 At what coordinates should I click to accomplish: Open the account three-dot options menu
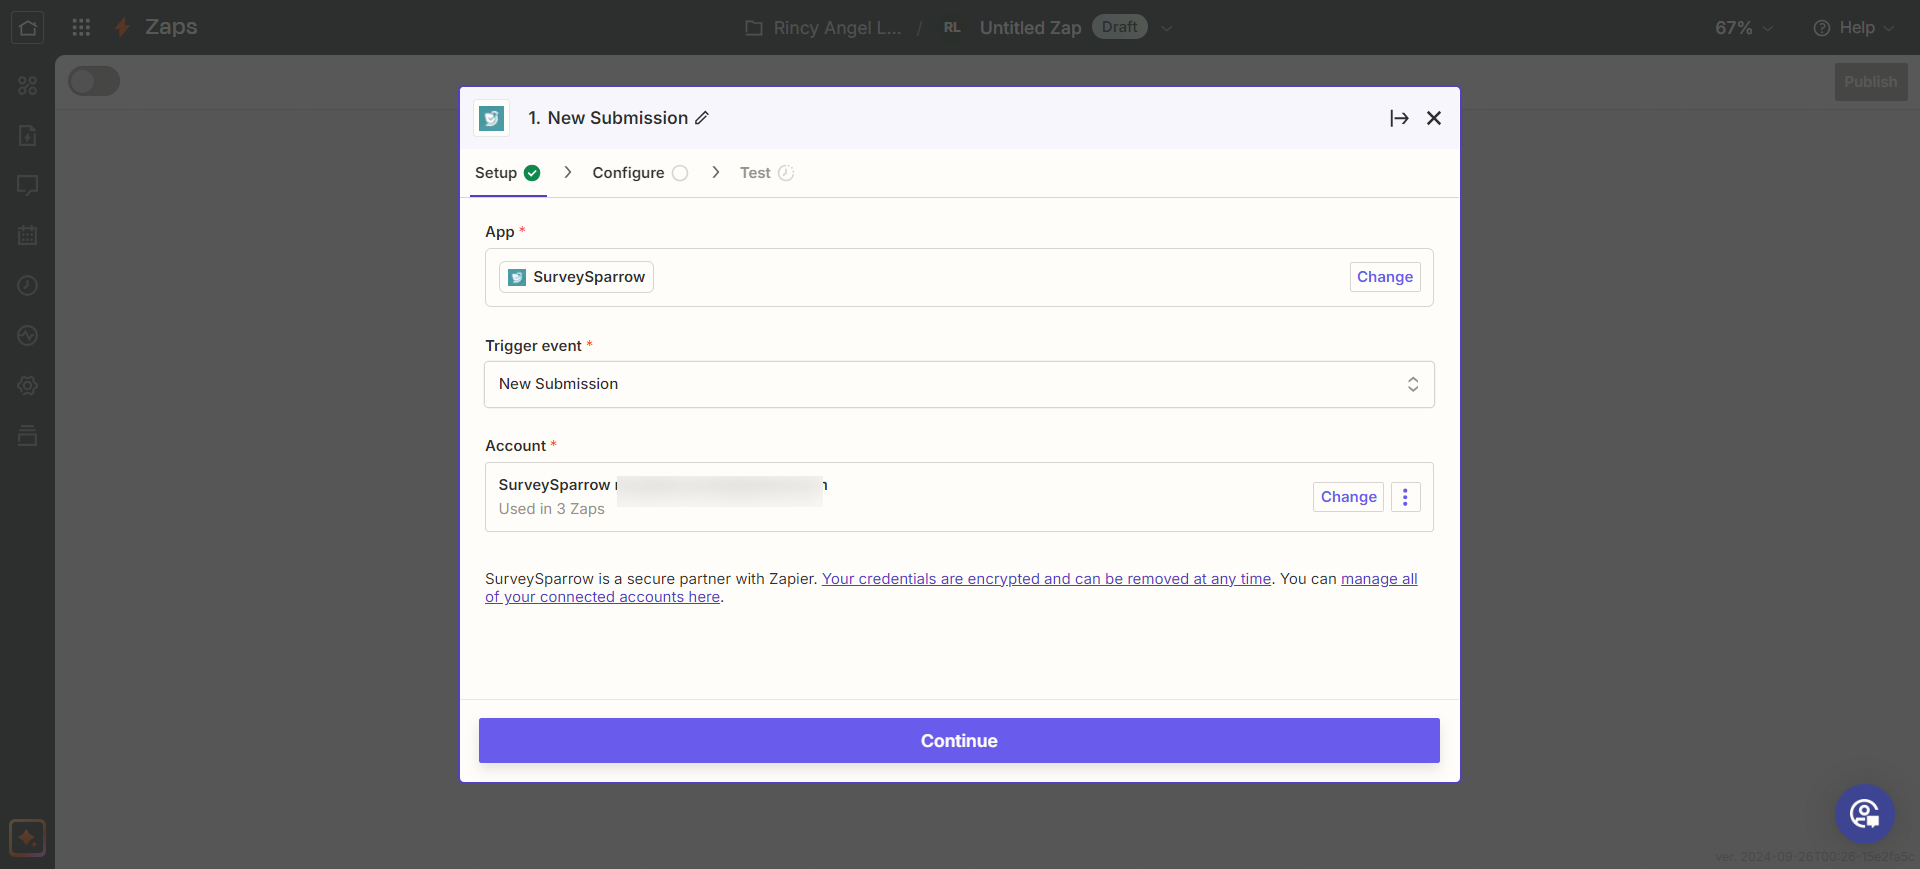pyautogui.click(x=1405, y=497)
